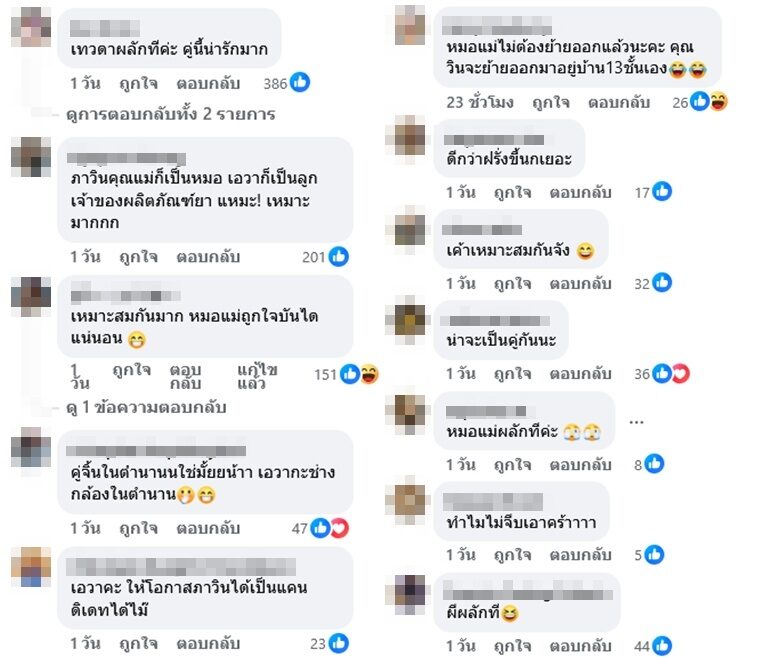Click the haha reaction icon beside 26
Image resolution: width=760 pixels, height=657 pixels.
point(719,102)
